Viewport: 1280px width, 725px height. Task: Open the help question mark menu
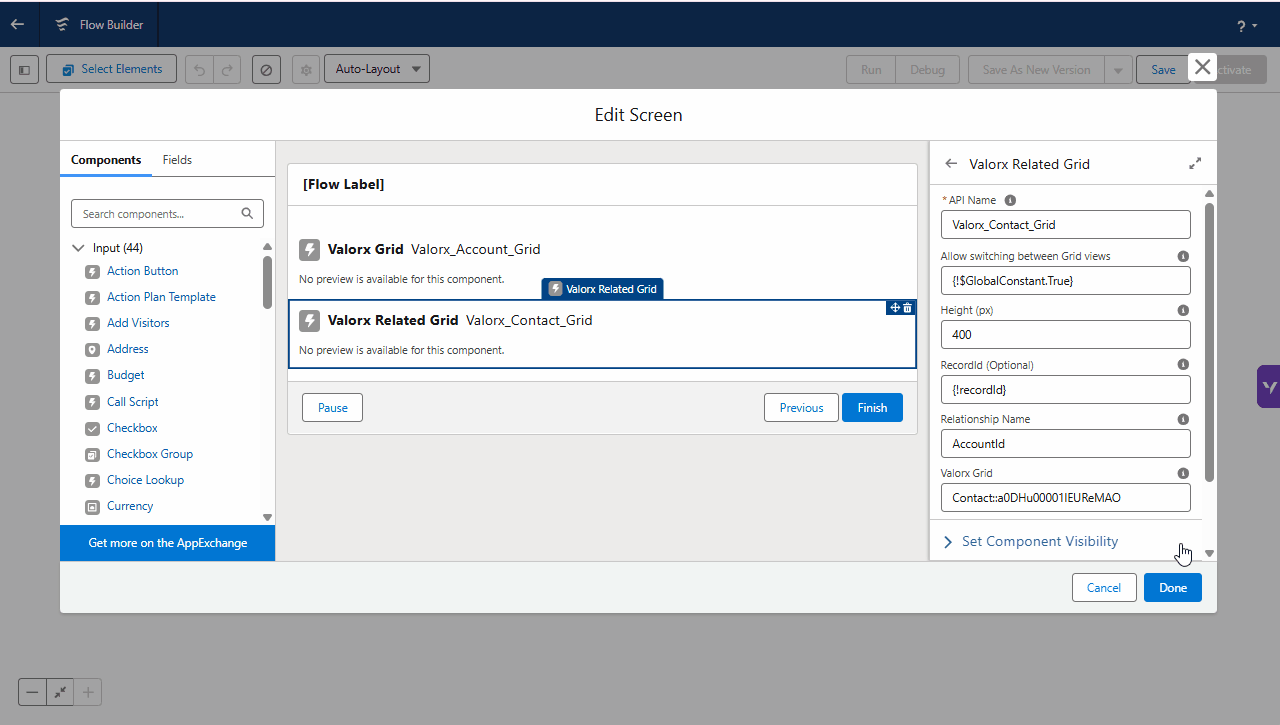(1246, 26)
